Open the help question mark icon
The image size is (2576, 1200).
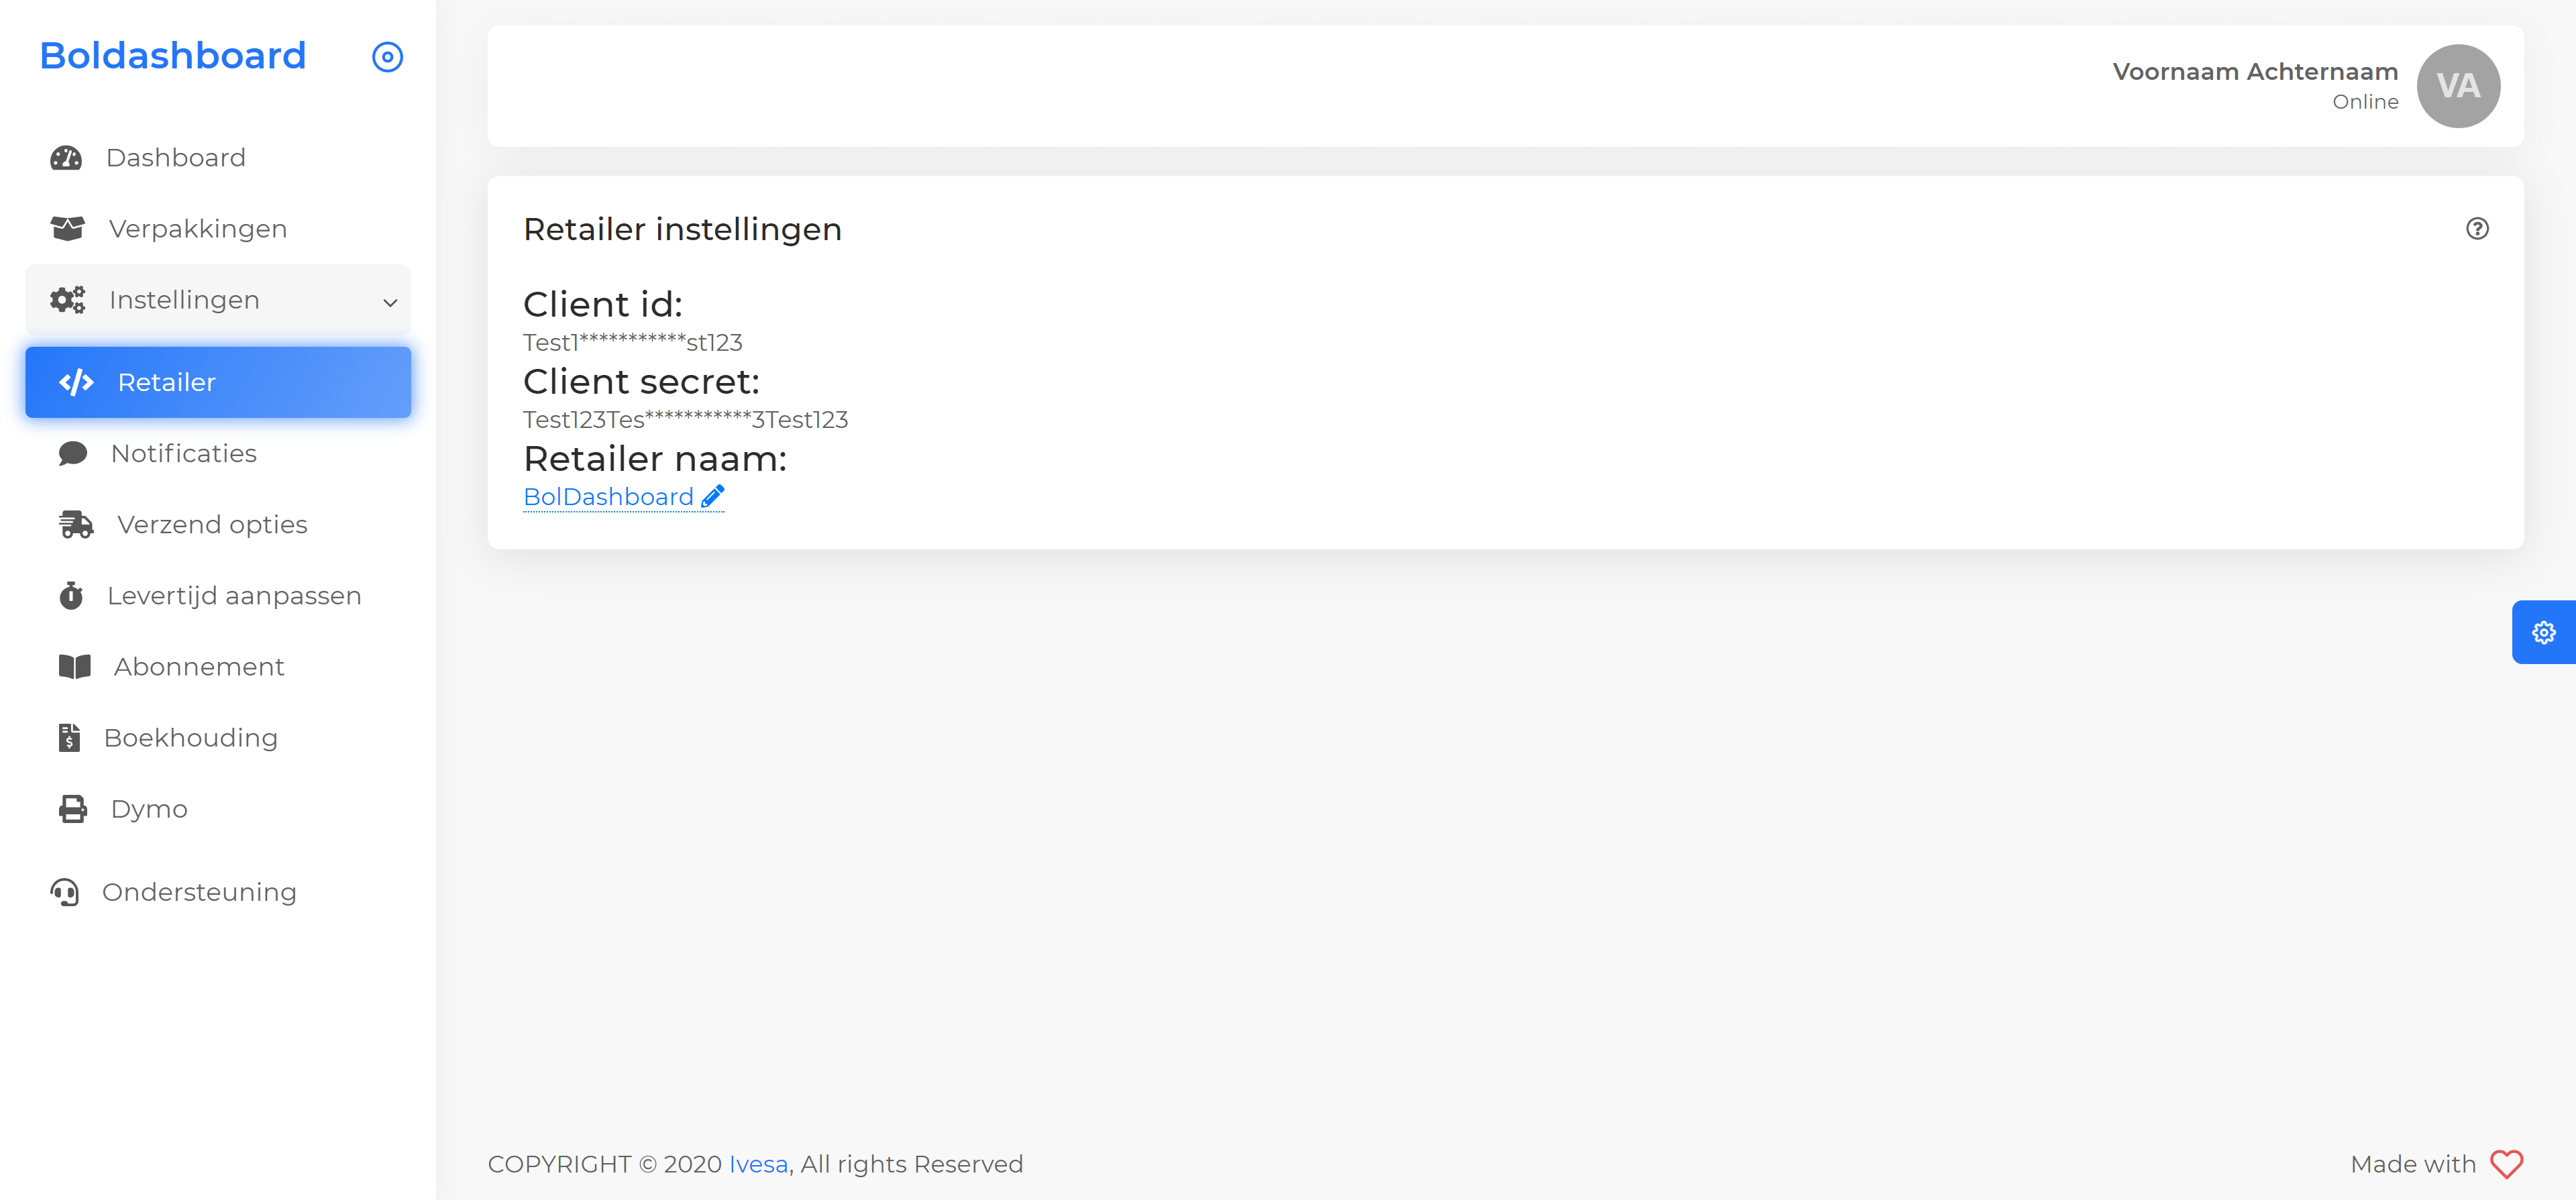pos(2476,229)
